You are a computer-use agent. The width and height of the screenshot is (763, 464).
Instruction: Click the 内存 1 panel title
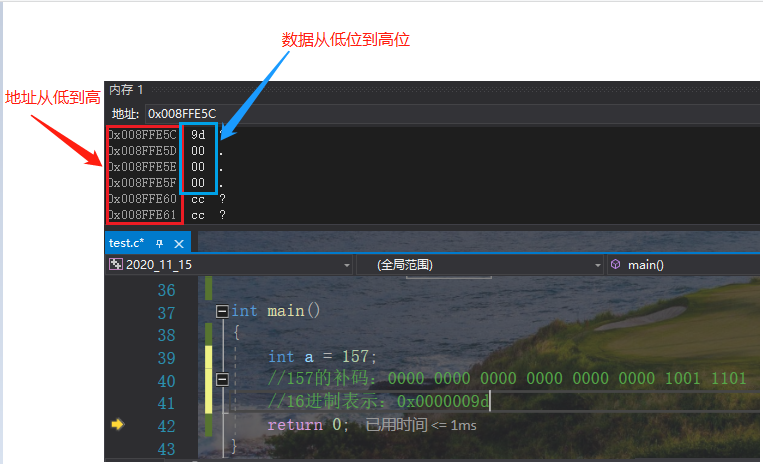coord(126,90)
